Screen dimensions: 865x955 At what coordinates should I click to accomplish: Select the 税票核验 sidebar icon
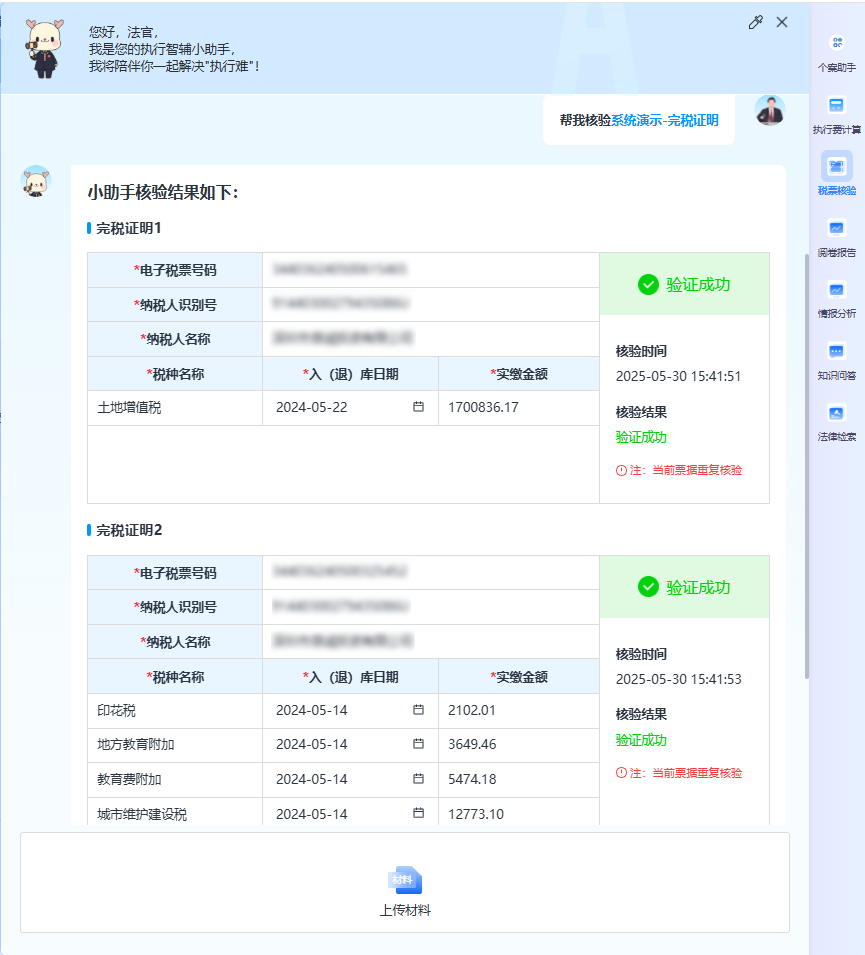pos(836,166)
